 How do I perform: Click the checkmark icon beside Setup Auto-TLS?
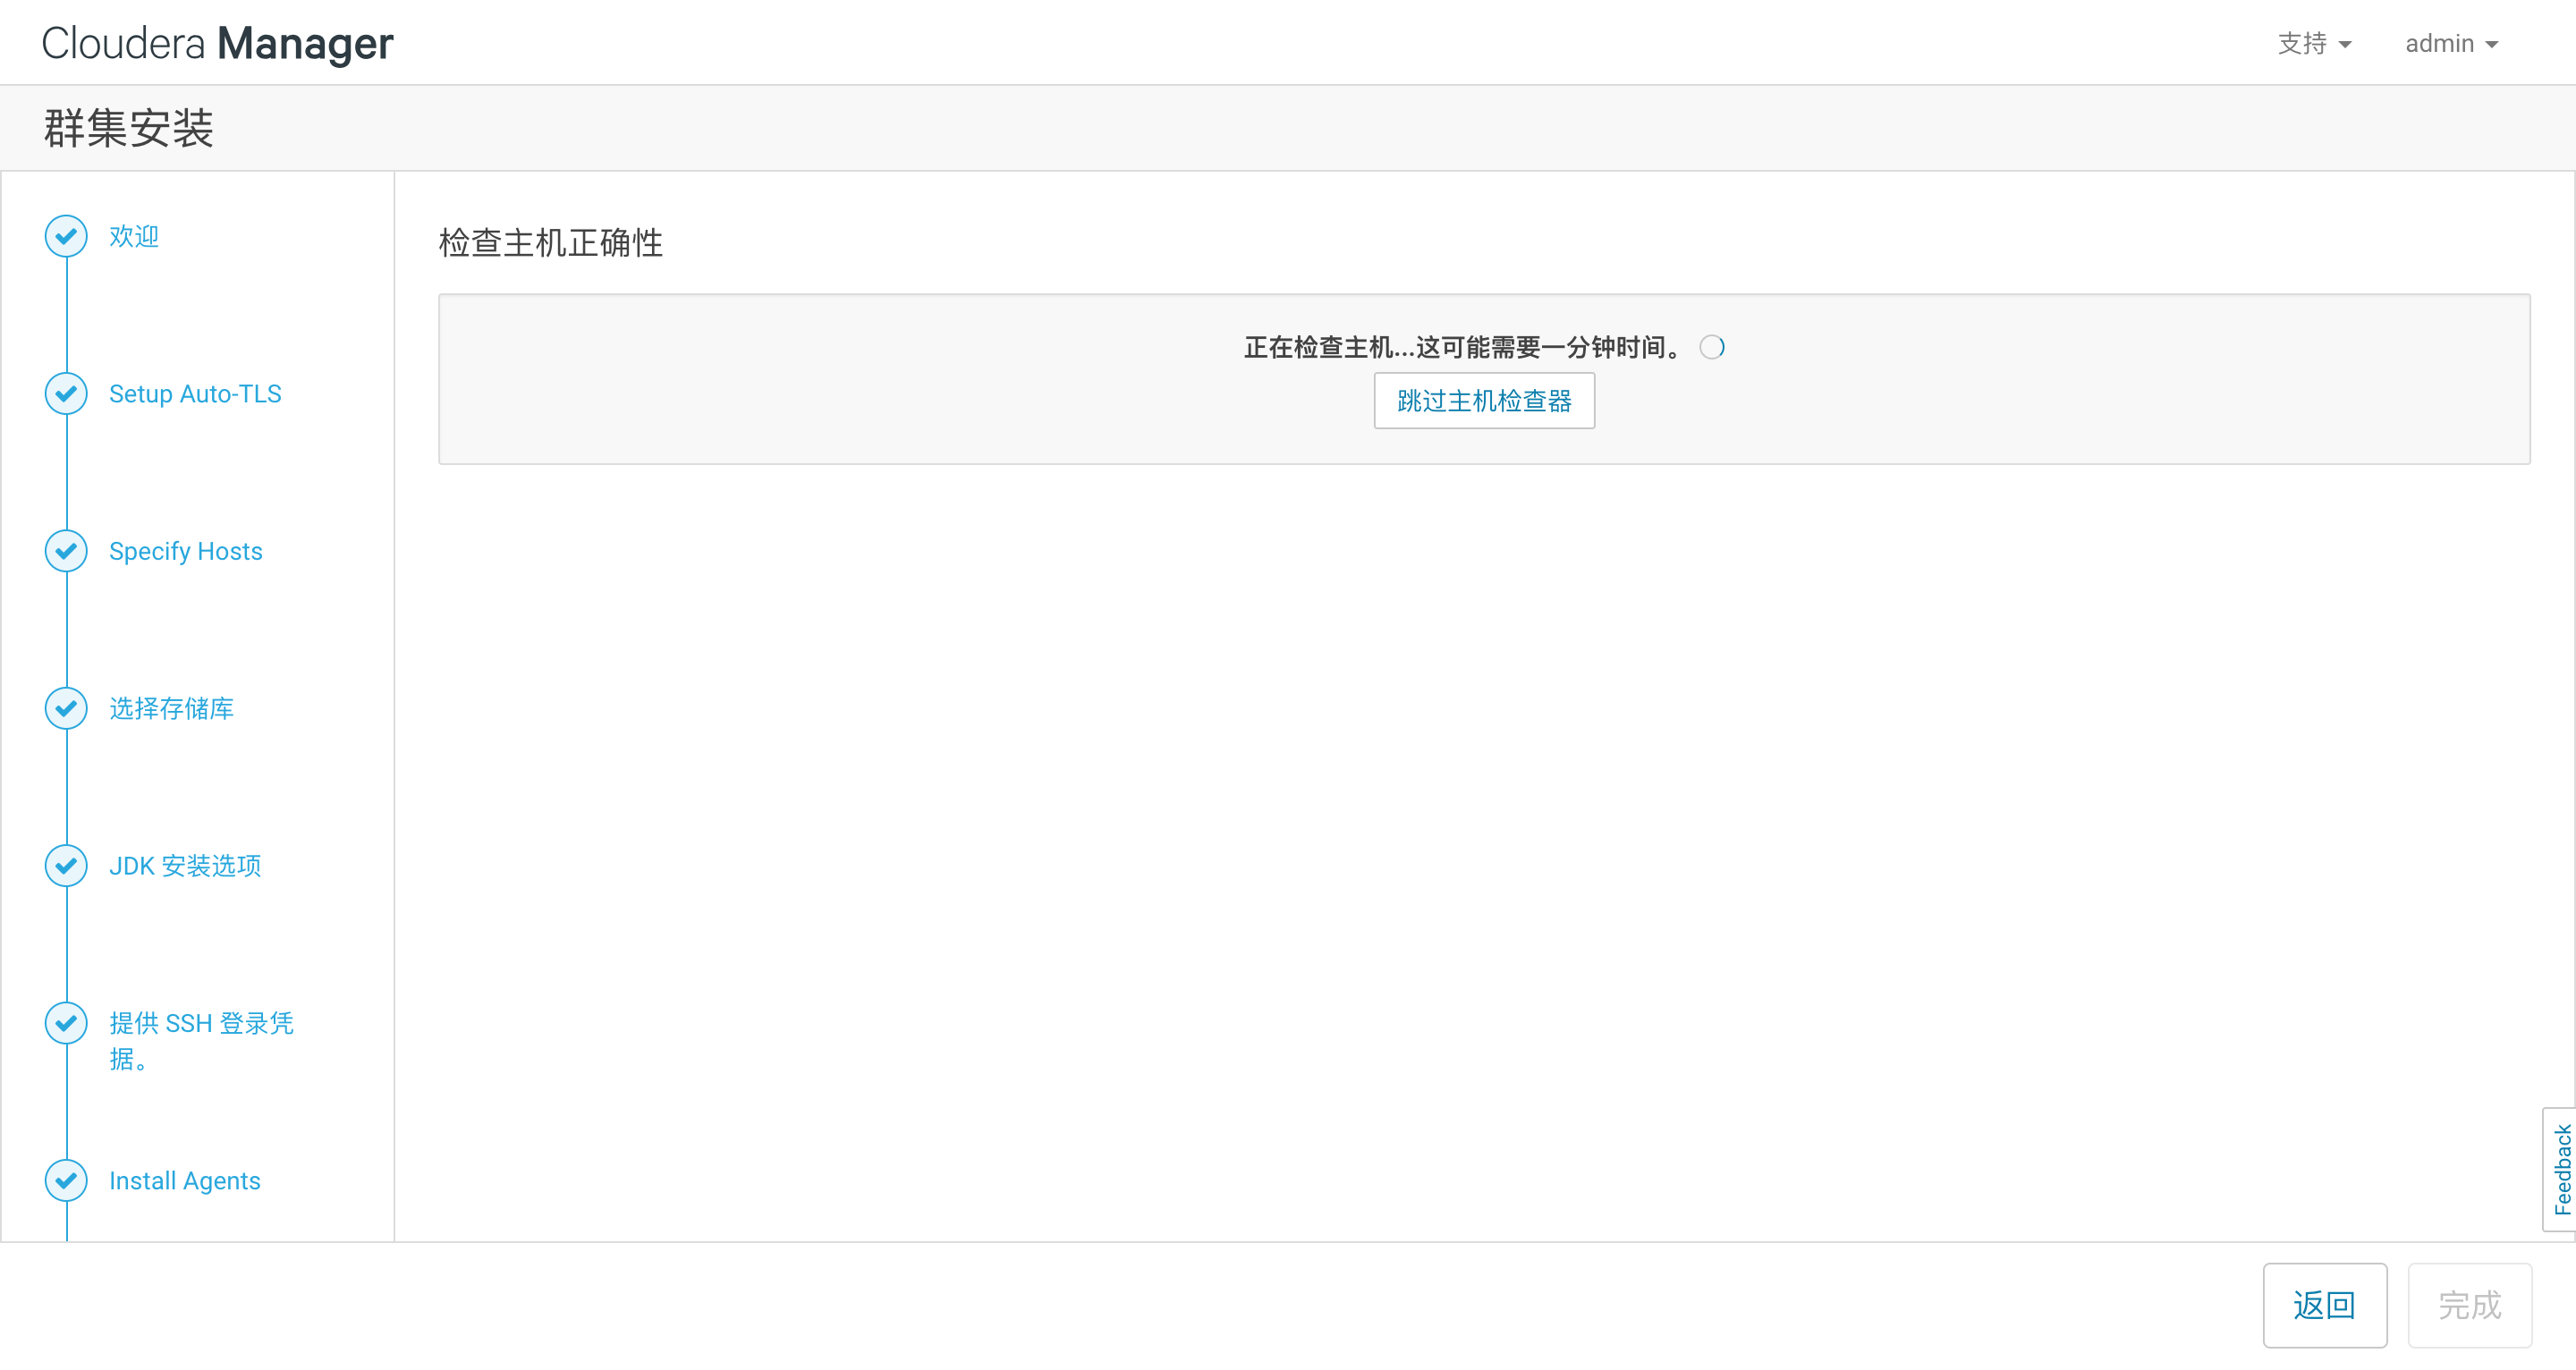pos(66,393)
